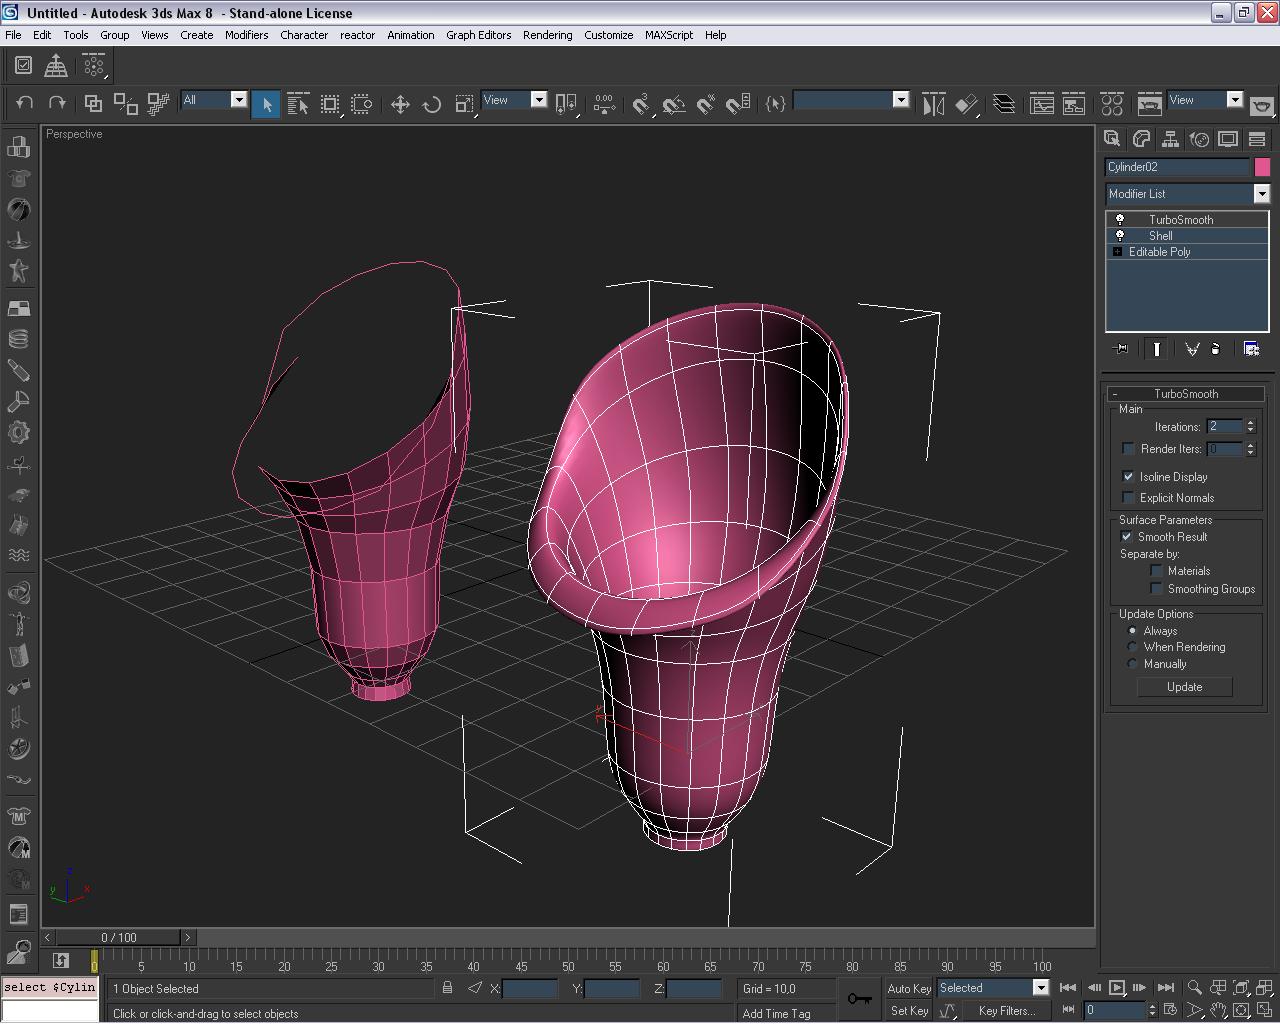Open the Modifiers menu
This screenshot has height=1024, width=1280.
pyautogui.click(x=246, y=35)
